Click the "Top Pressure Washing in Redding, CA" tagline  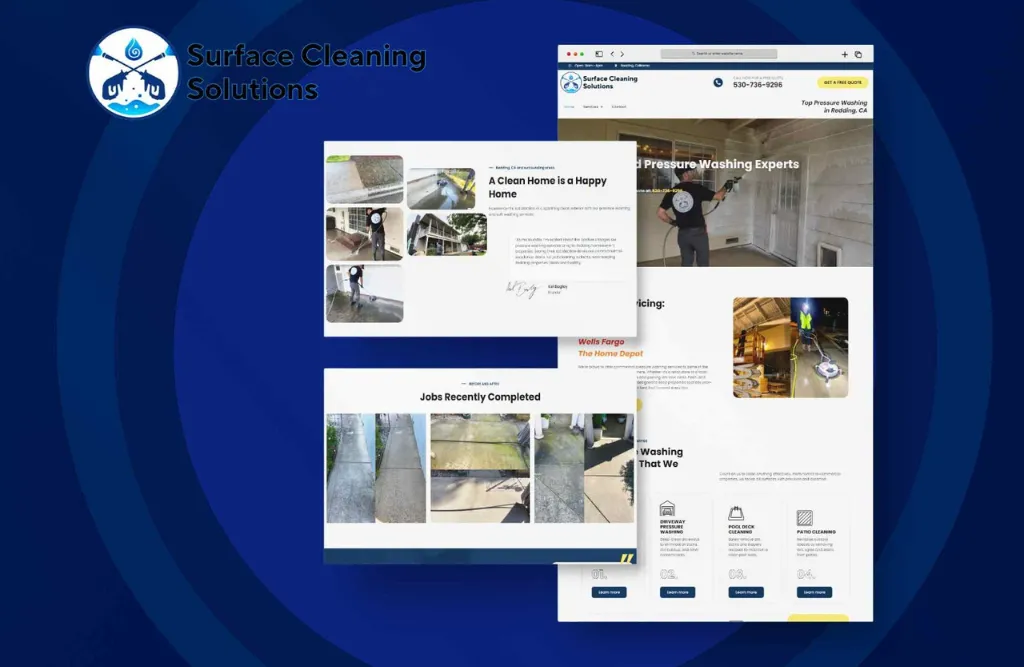point(834,106)
